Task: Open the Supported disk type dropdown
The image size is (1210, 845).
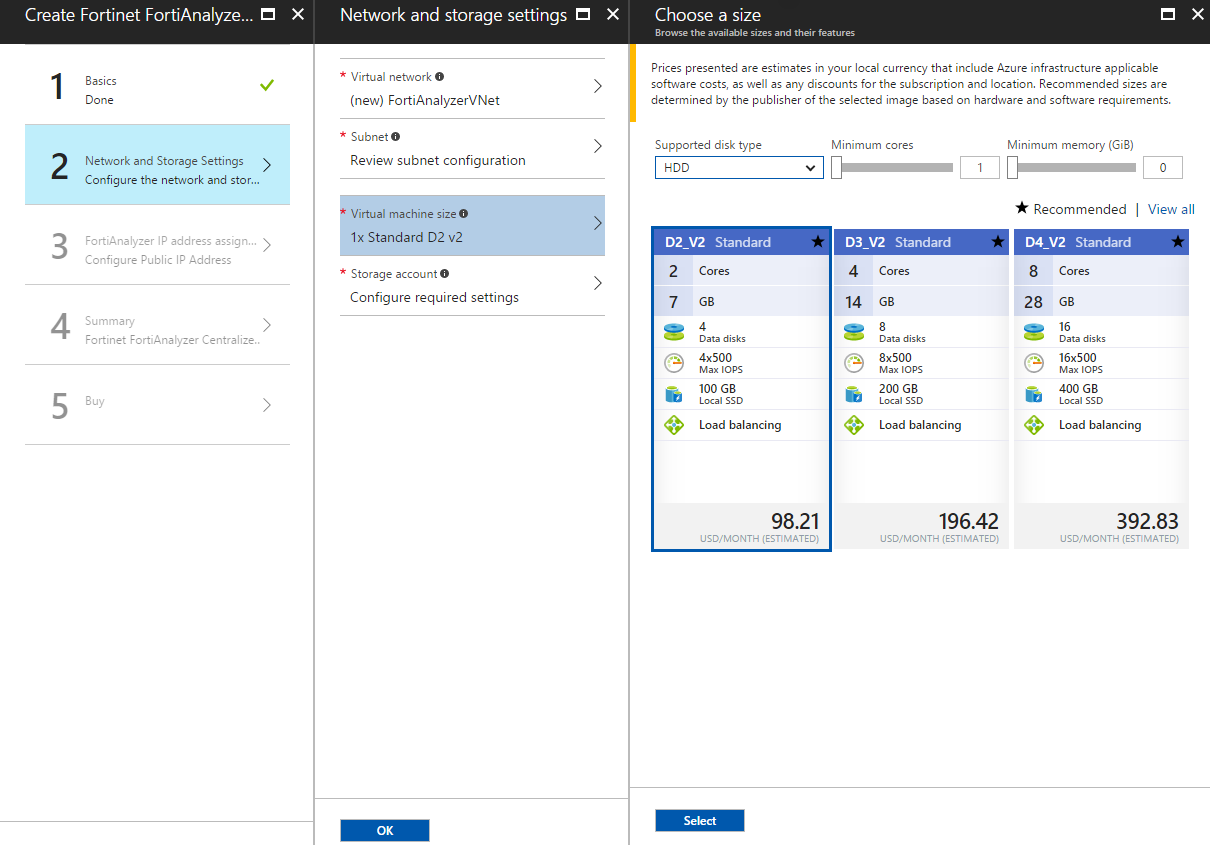Action: tap(739, 168)
